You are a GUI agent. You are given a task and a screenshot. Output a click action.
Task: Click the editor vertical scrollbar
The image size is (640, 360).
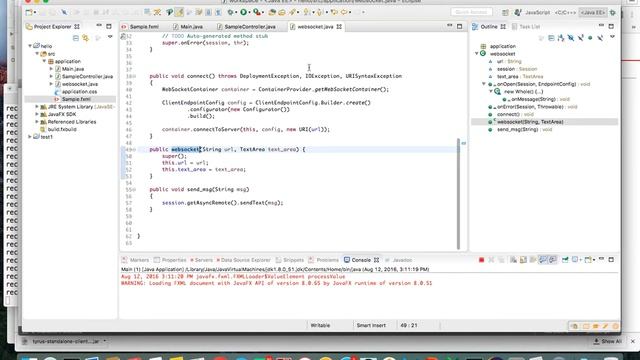click(458, 193)
